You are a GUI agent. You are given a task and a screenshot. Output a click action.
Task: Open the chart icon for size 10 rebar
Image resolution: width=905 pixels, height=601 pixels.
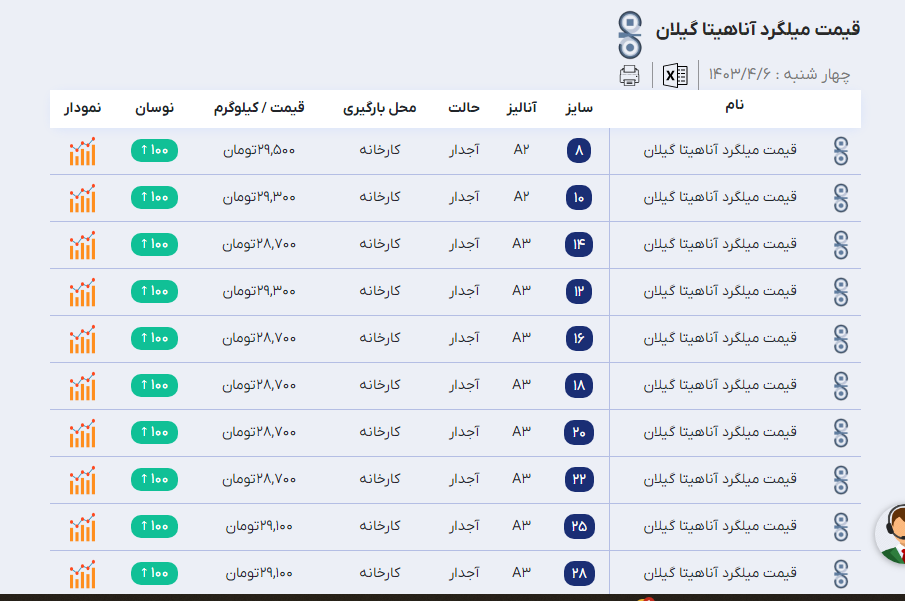tap(82, 198)
